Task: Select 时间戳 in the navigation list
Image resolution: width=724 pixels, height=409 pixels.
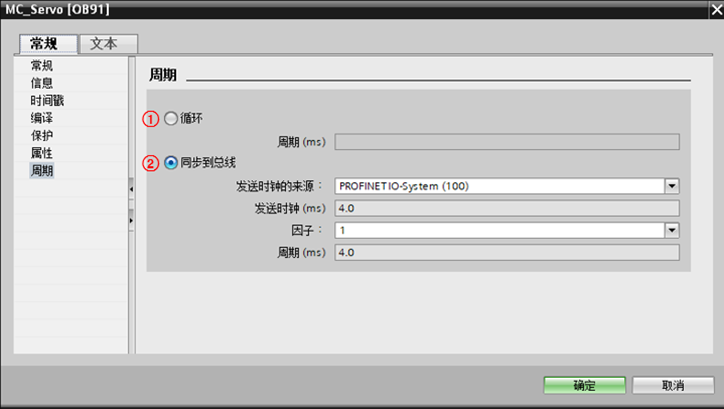Action: pyautogui.click(x=48, y=101)
